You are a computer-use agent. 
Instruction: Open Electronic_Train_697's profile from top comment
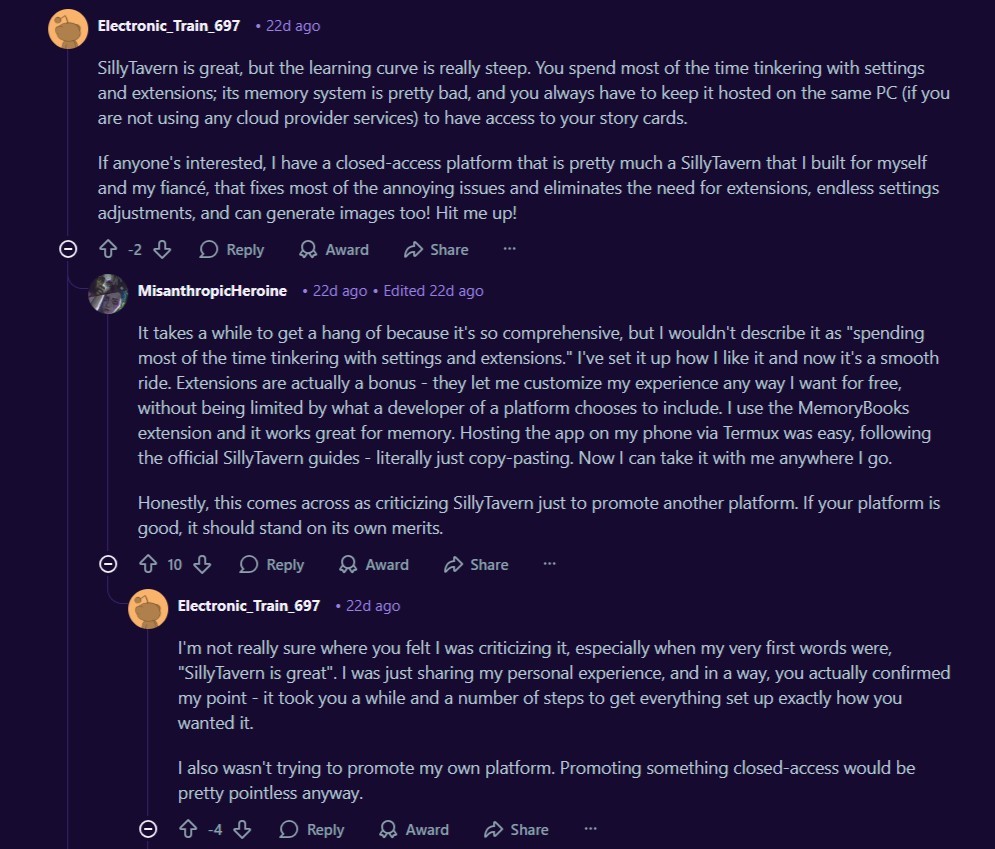click(x=169, y=26)
